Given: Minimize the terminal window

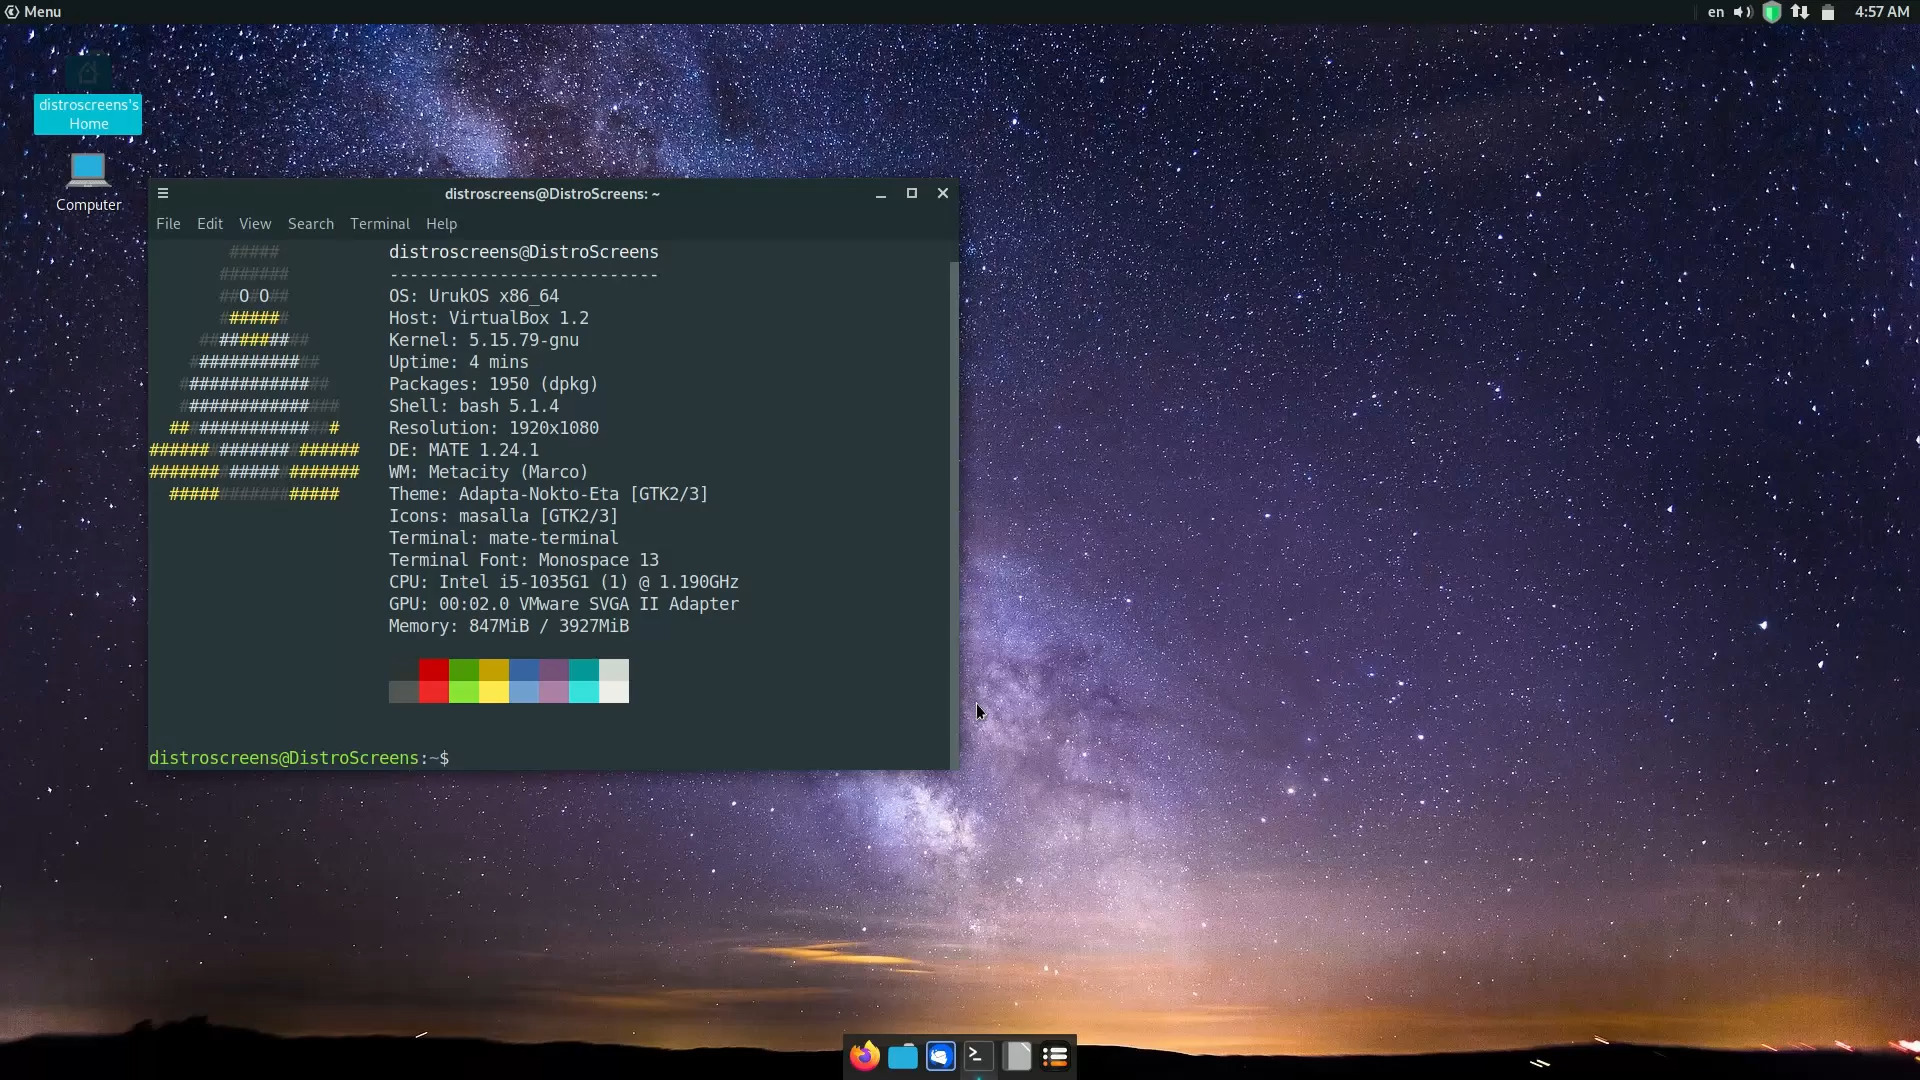Looking at the screenshot, I should pos(881,194).
